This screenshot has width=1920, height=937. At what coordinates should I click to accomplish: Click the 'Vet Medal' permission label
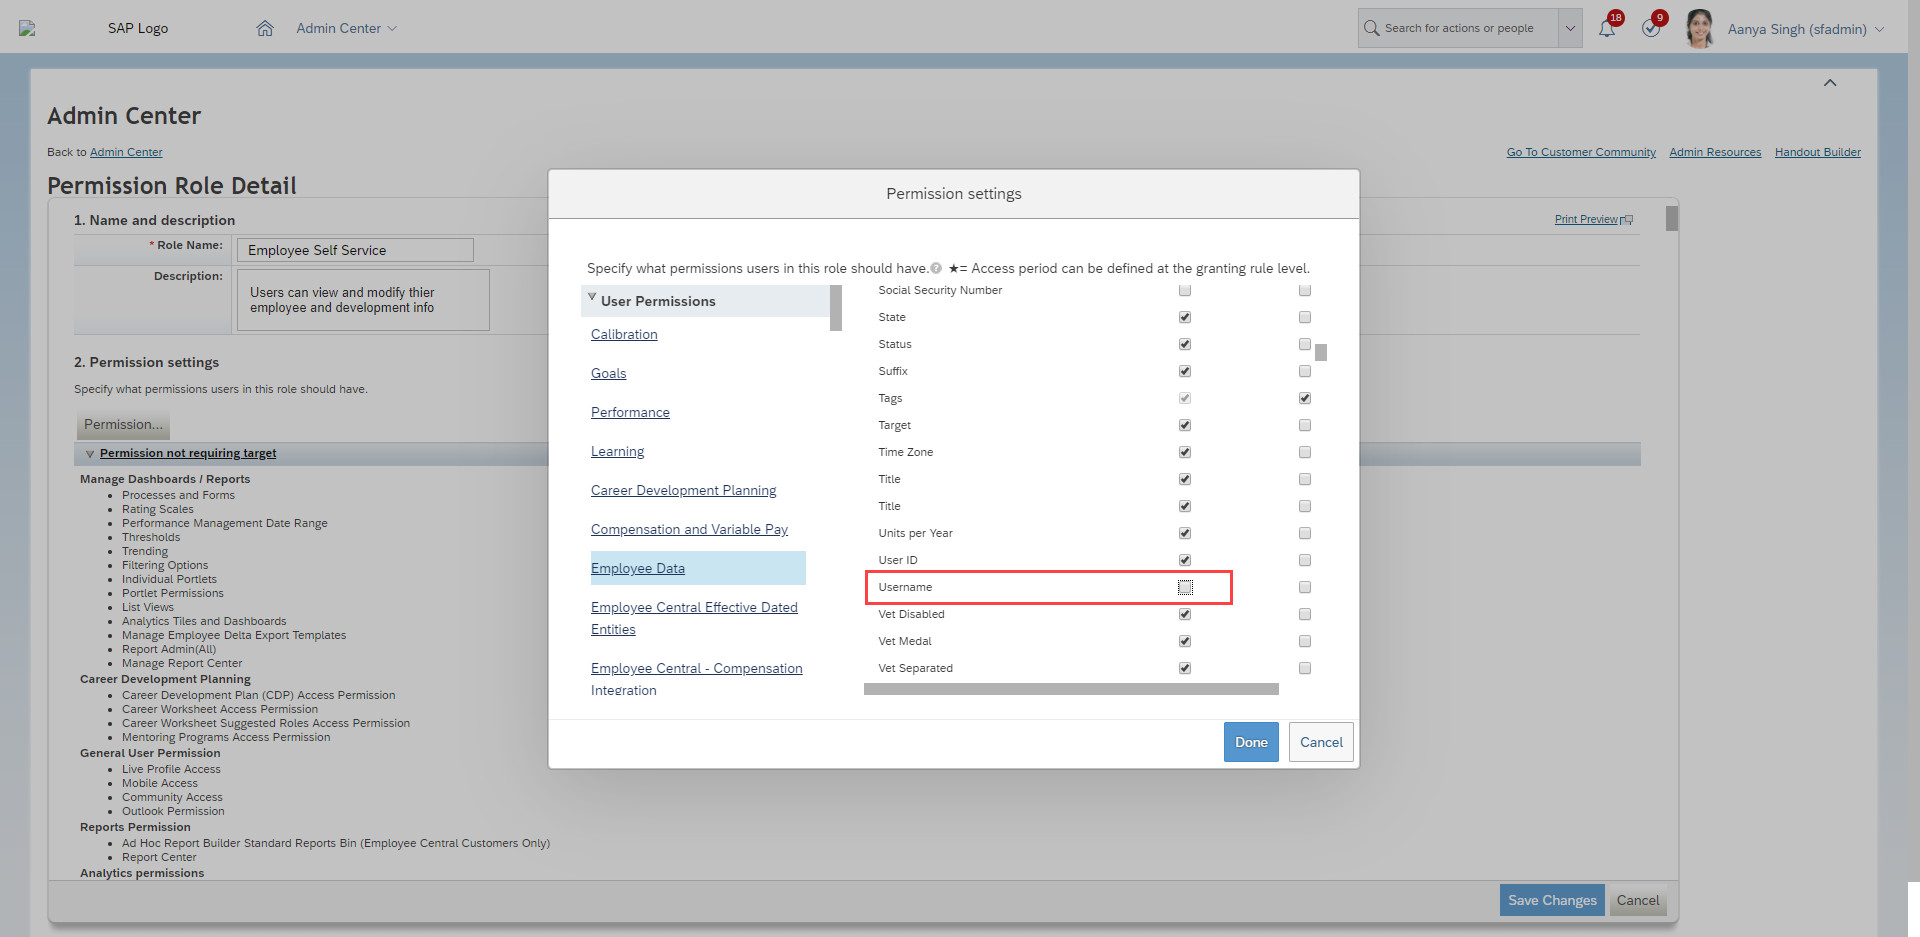point(904,641)
